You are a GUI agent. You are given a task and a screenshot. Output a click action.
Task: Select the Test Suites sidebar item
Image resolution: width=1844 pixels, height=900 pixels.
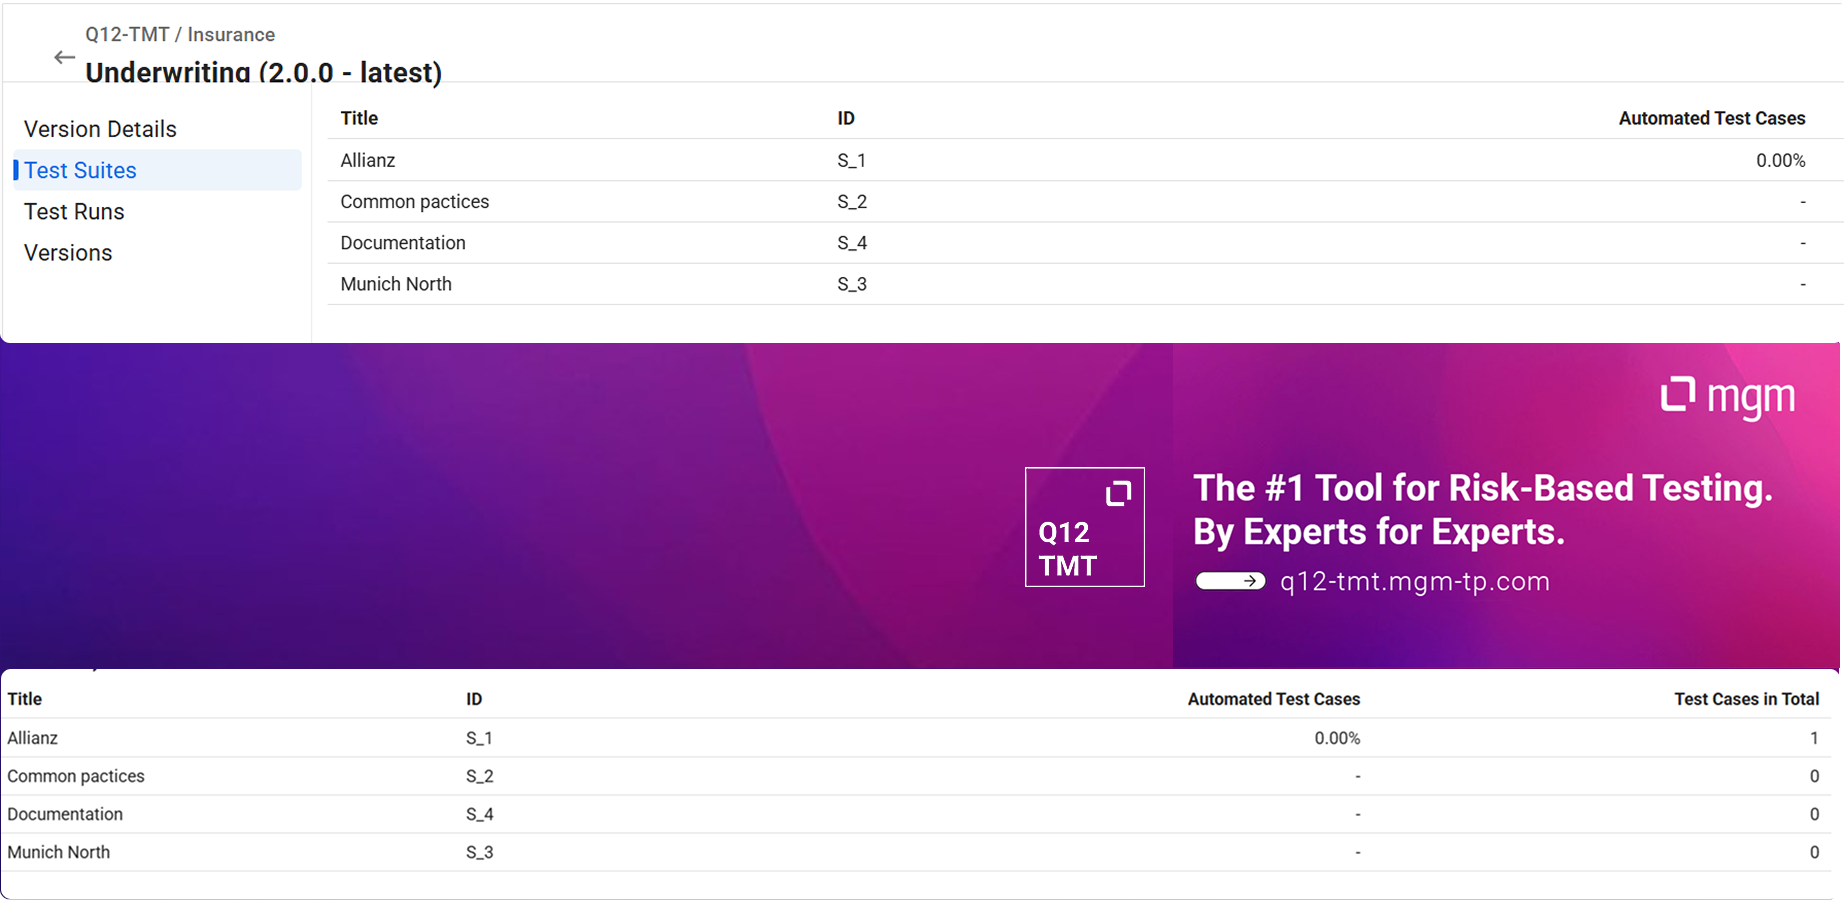[157, 170]
